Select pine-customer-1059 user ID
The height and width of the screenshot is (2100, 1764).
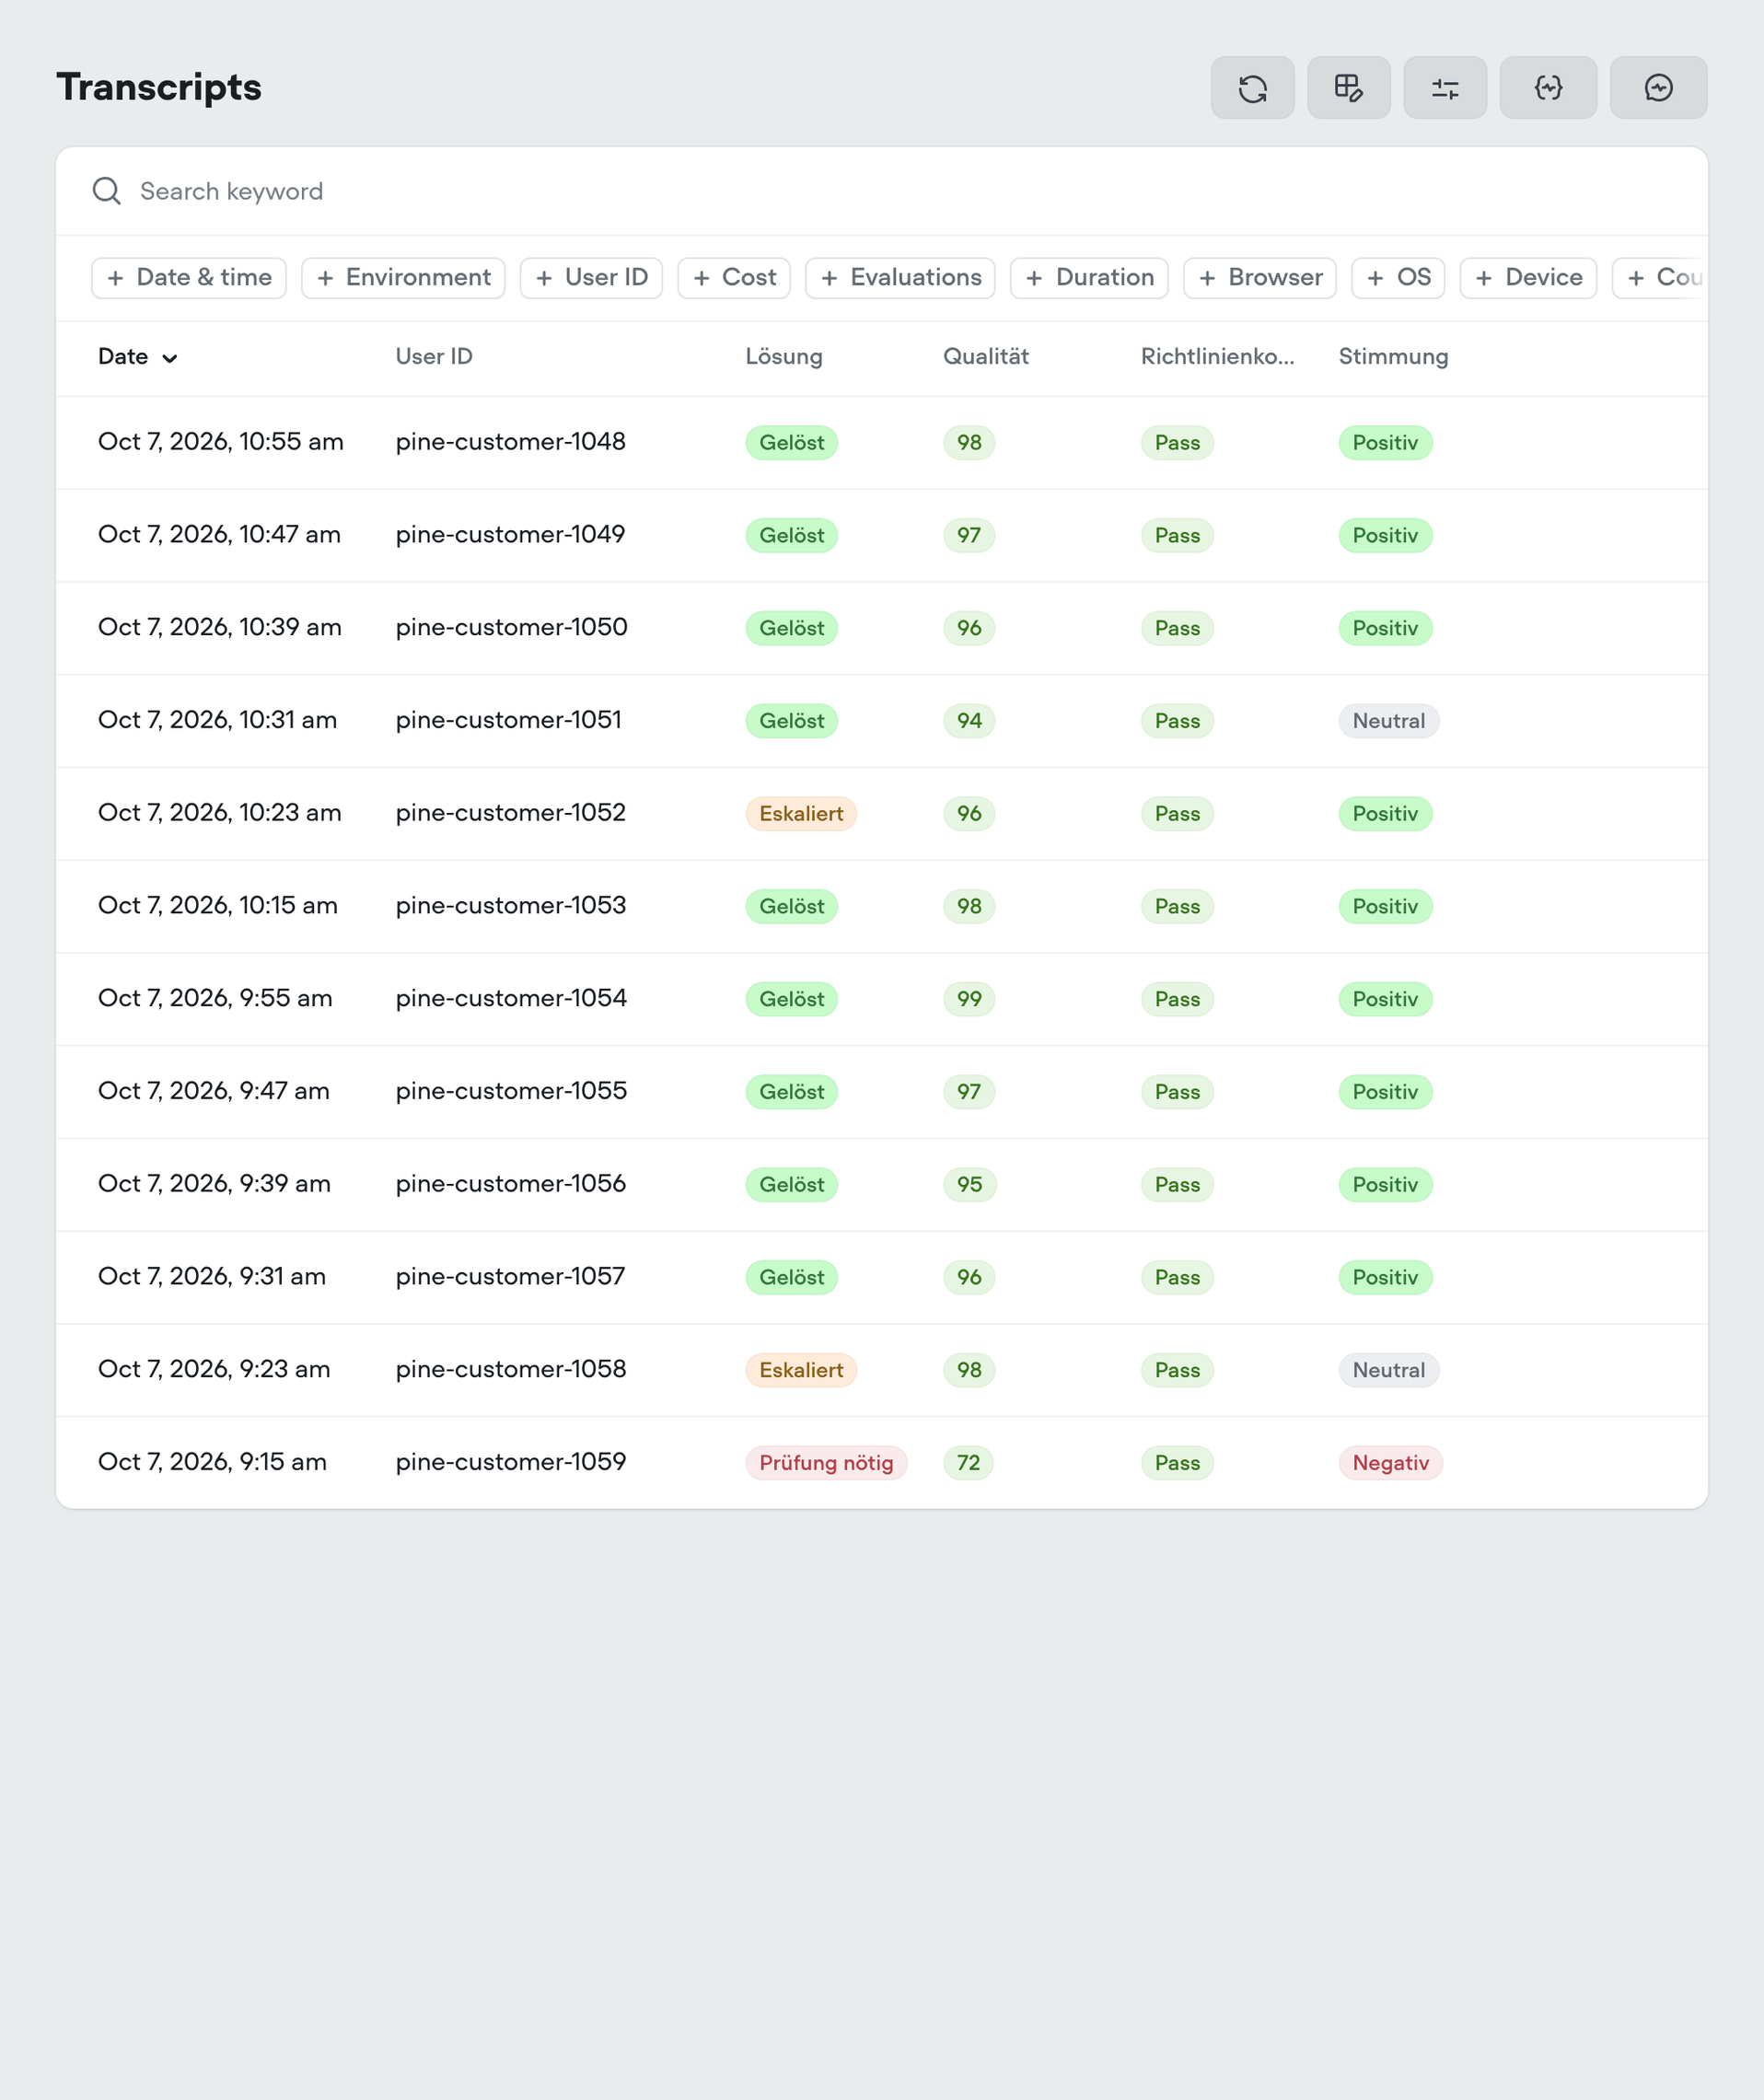pyautogui.click(x=511, y=1462)
